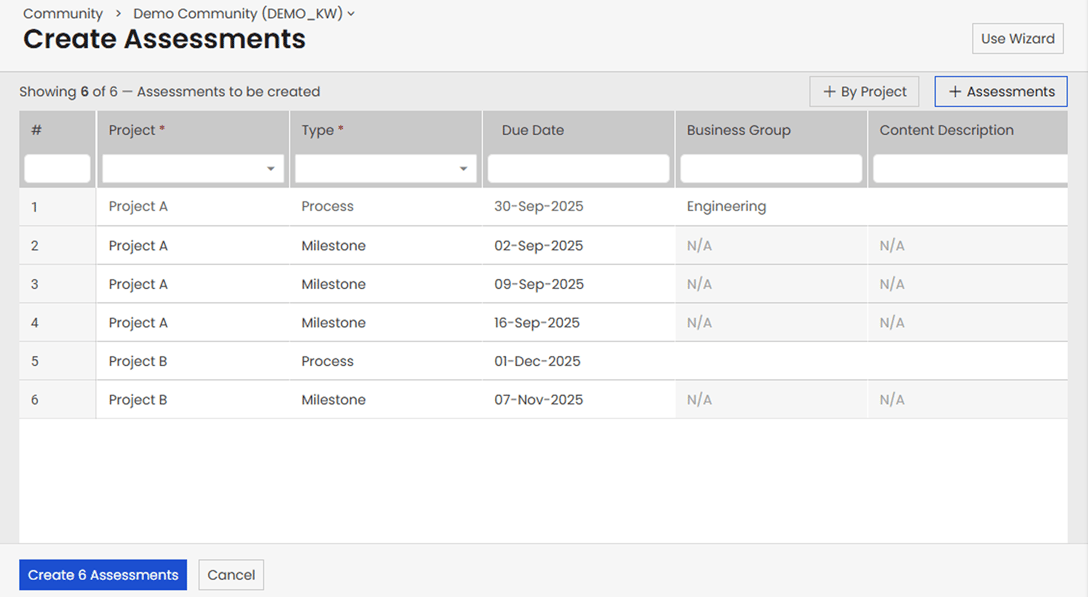
Task: Expand the Demo Community breadcrumb chevron
Action: [351, 14]
